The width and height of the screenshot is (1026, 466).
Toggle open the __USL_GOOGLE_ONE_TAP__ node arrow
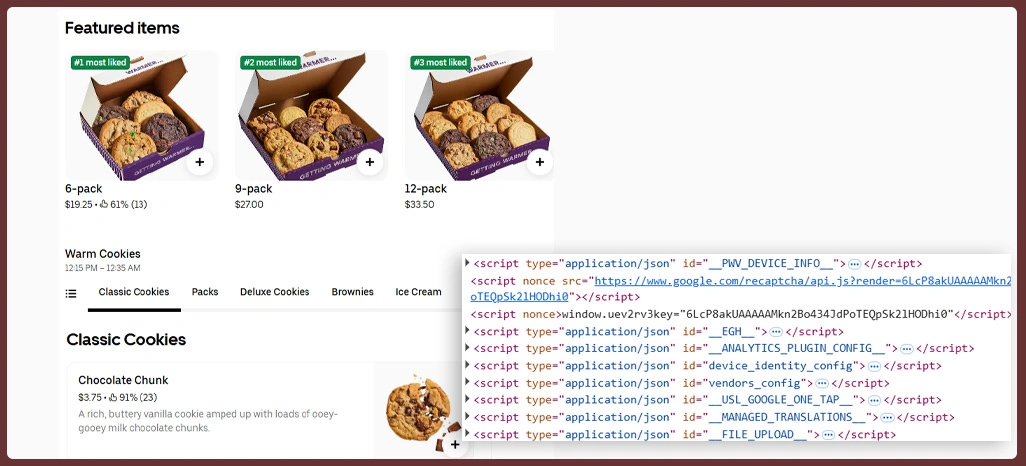[467, 400]
